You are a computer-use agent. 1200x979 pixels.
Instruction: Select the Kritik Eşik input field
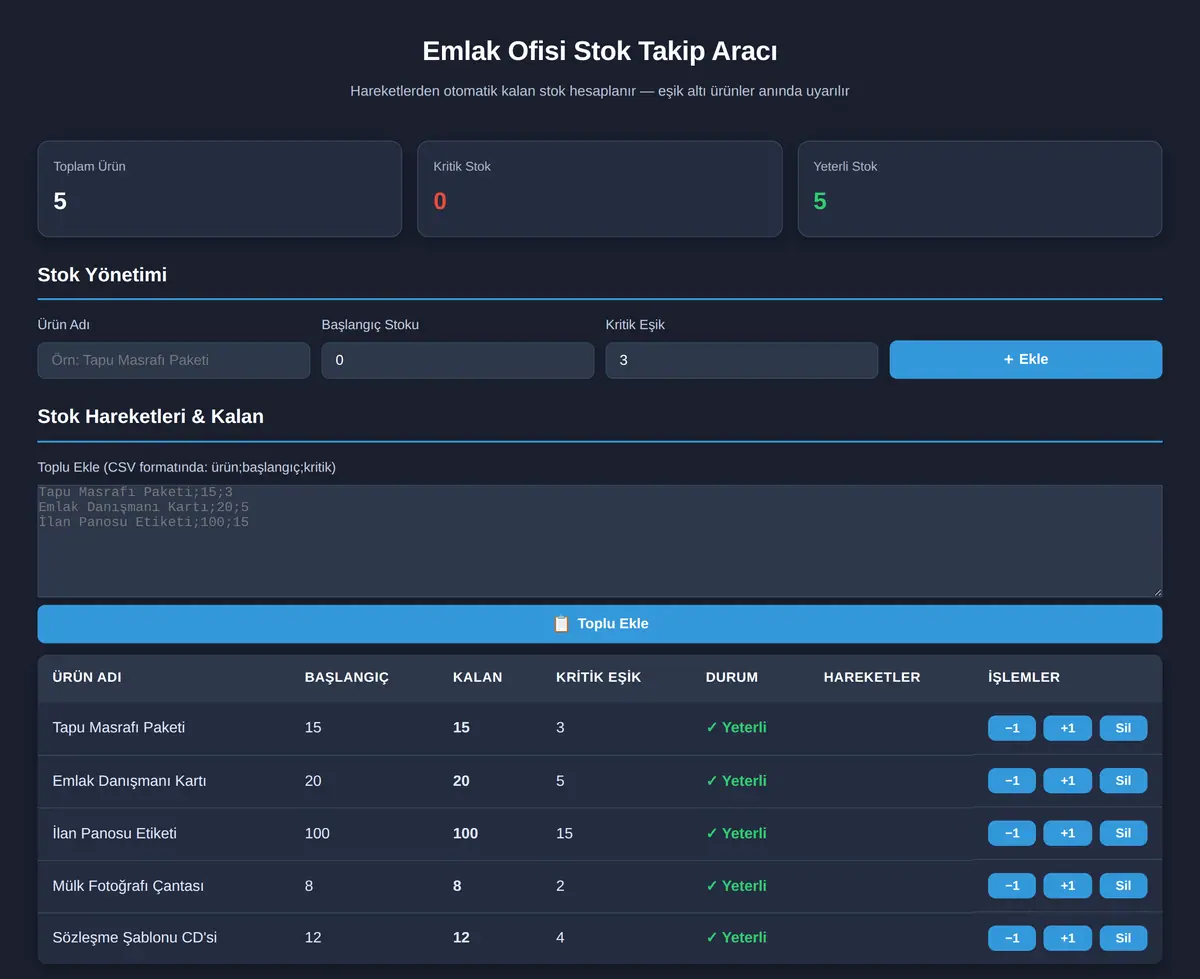[742, 360]
